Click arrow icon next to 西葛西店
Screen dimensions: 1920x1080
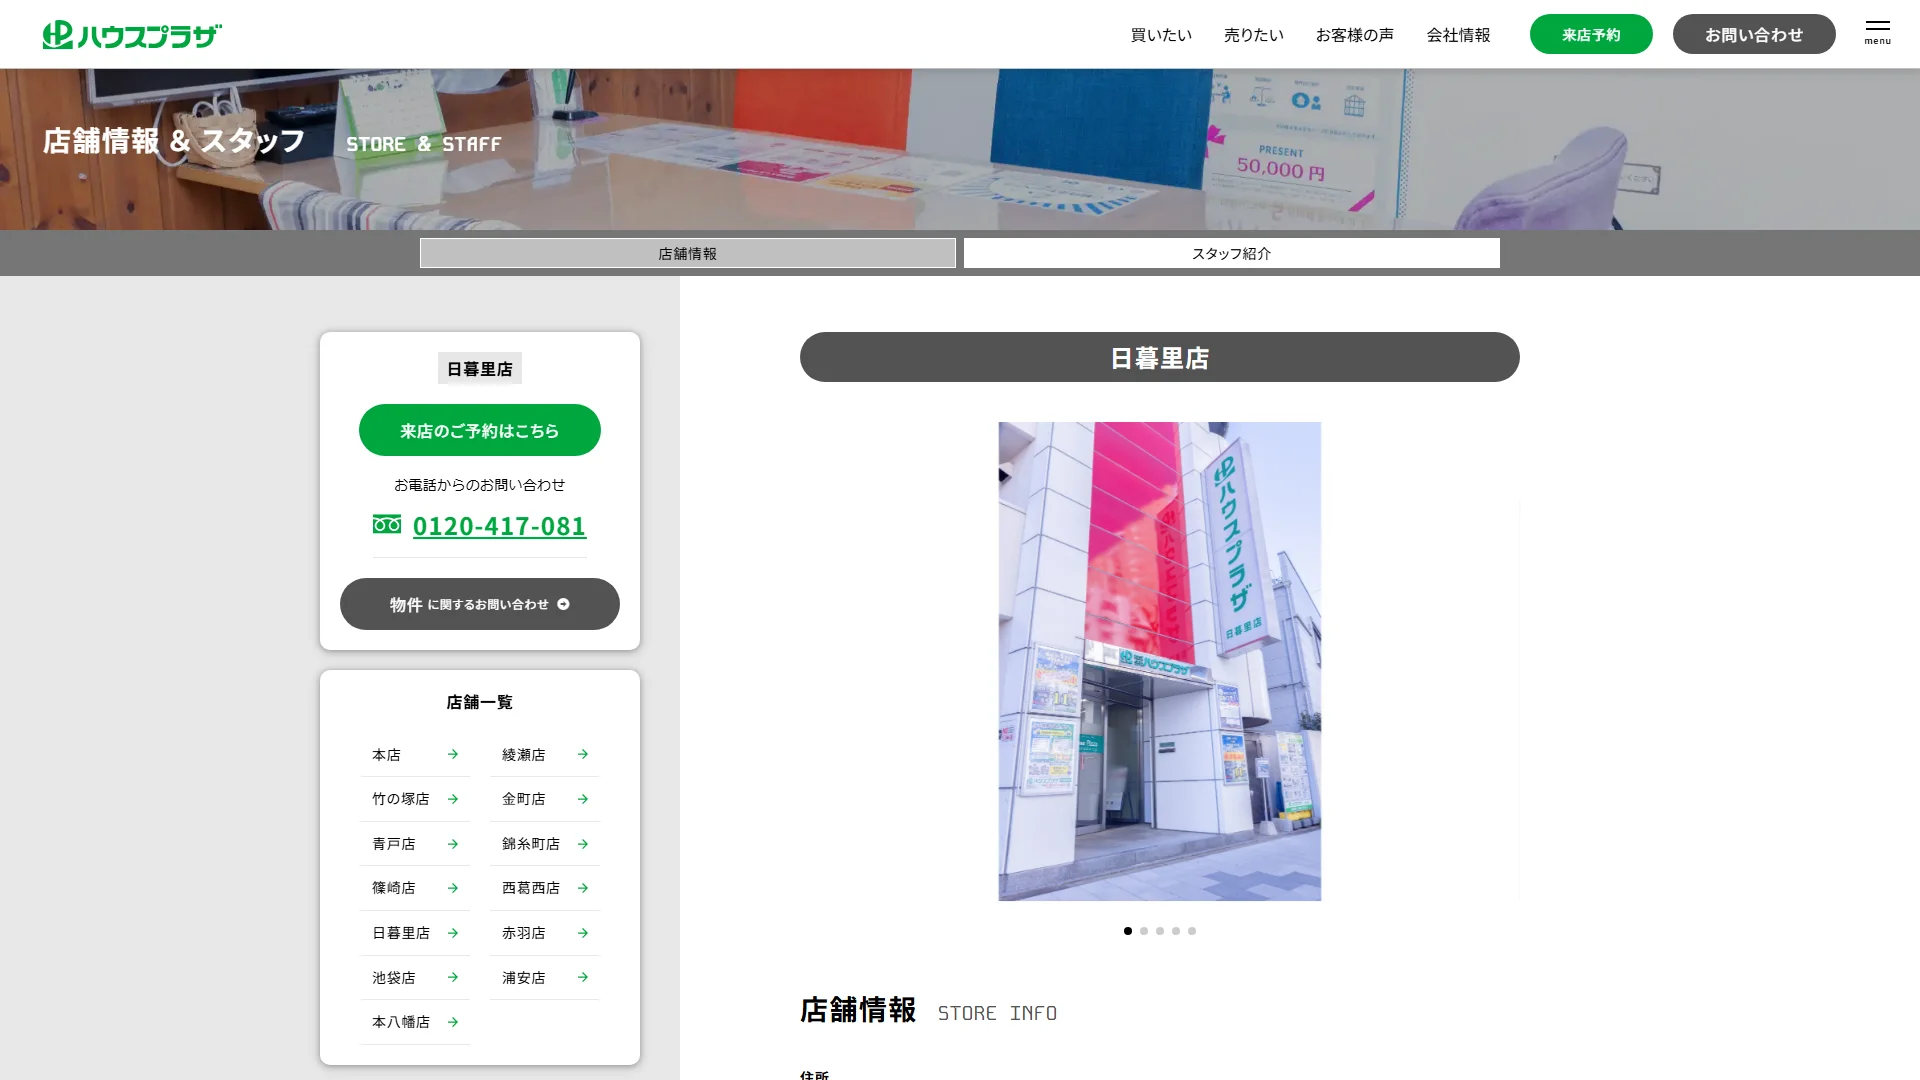[x=583, y=888]
